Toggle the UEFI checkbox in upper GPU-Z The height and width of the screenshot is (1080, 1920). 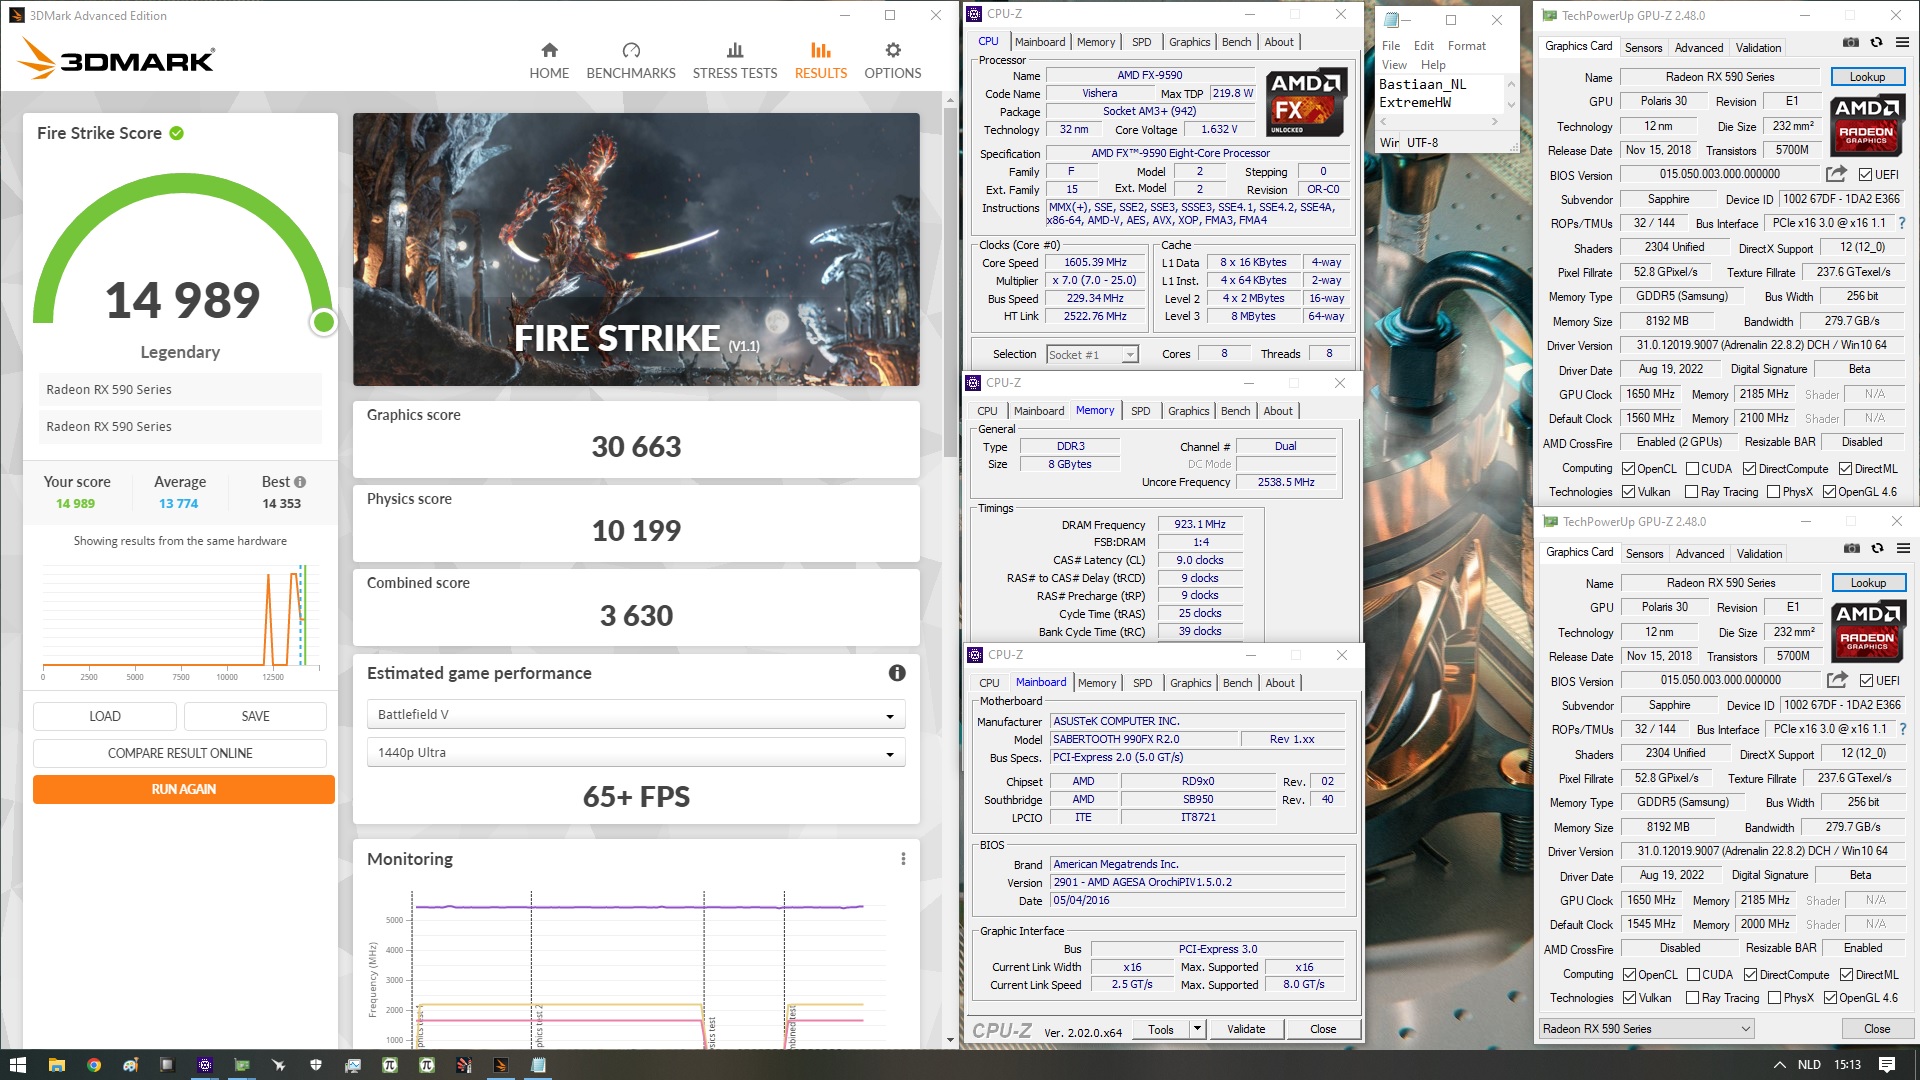1865,175
